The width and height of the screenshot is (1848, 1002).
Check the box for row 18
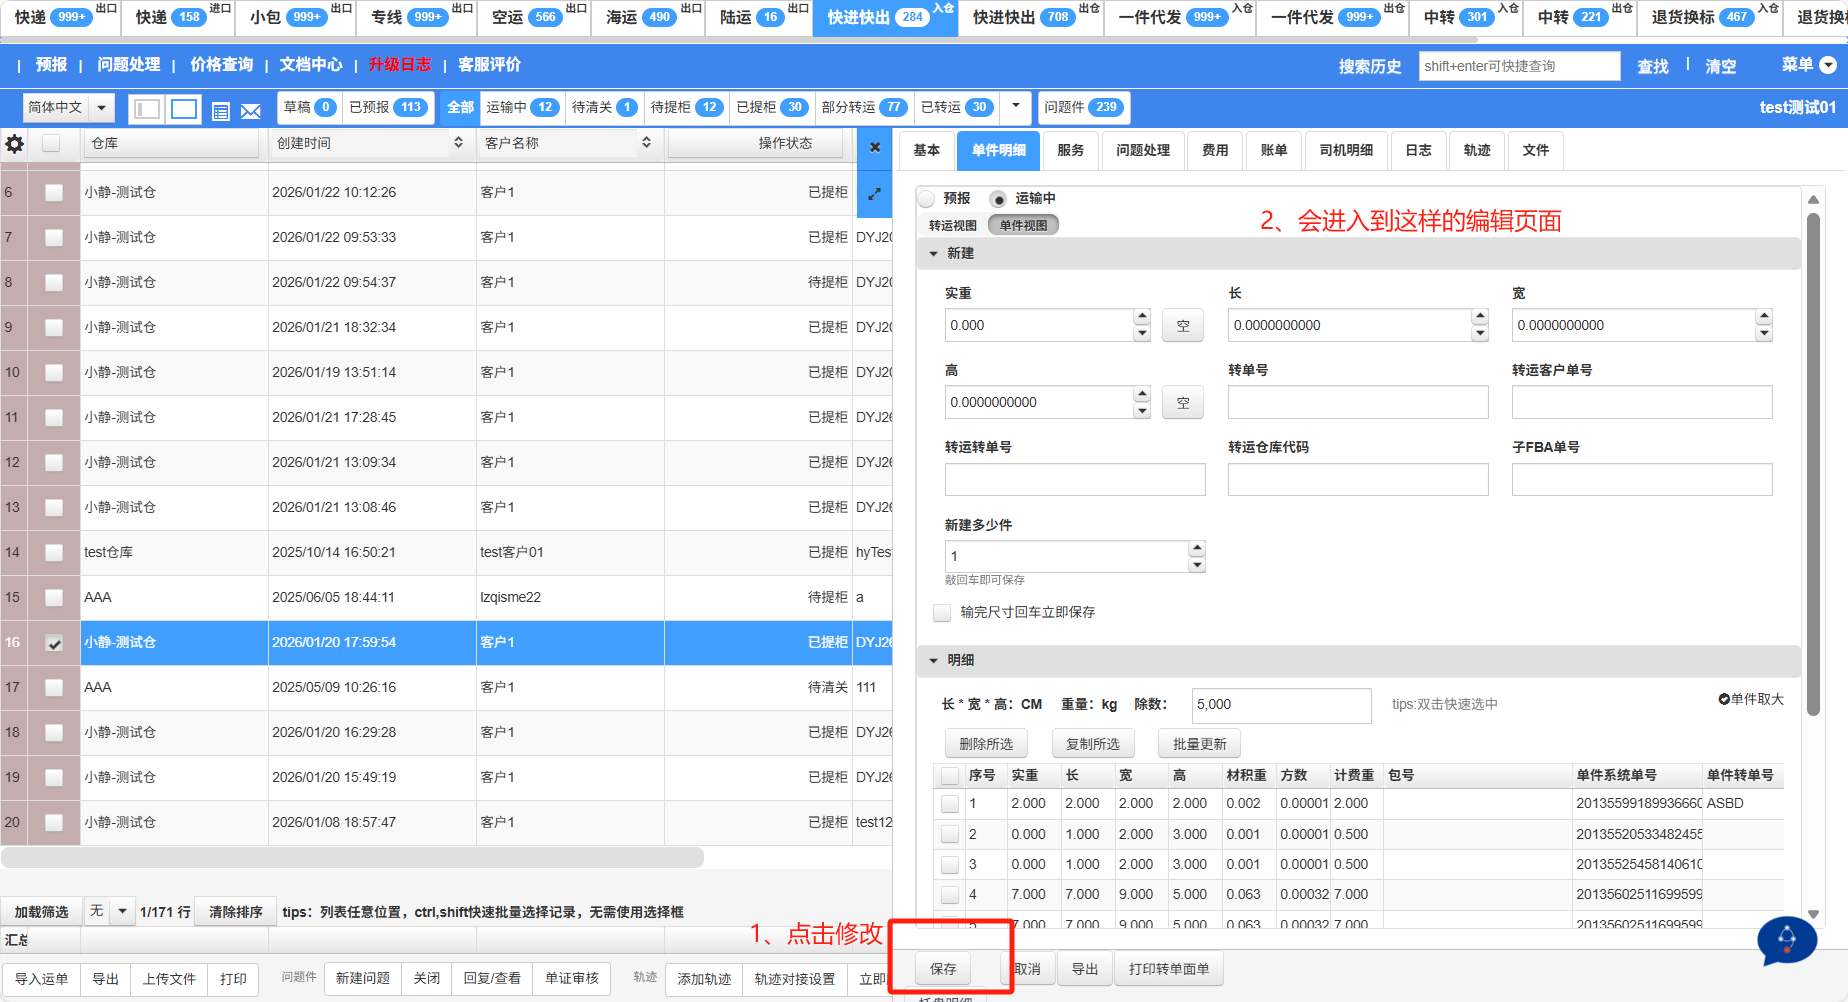pos(54,733)
